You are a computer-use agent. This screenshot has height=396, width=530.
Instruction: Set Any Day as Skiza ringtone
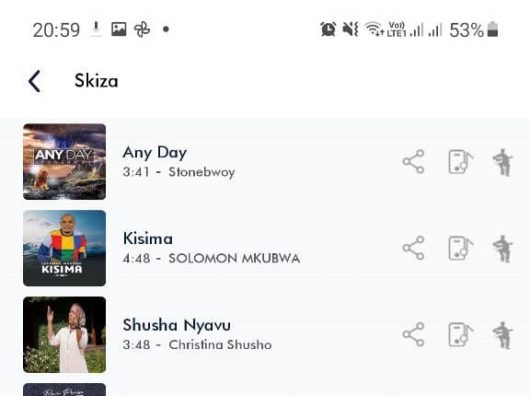(460, 162)
